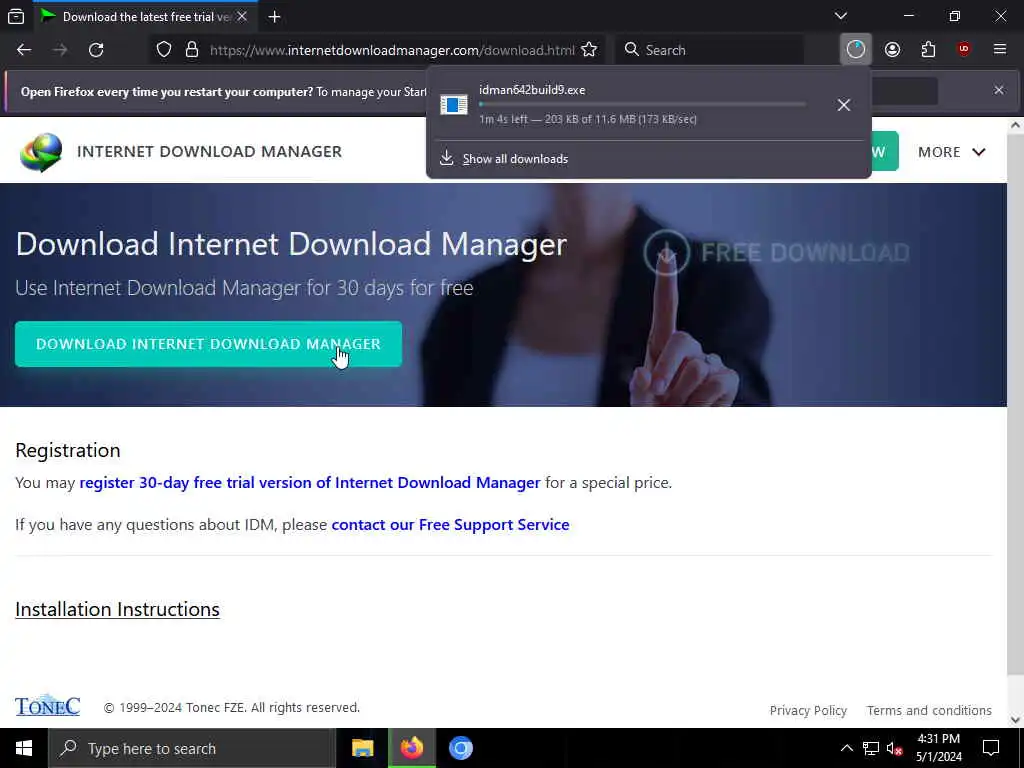1024x768 pixels.
Task: Open the list all tabs dropdown arrow
Action: (841, 16)
